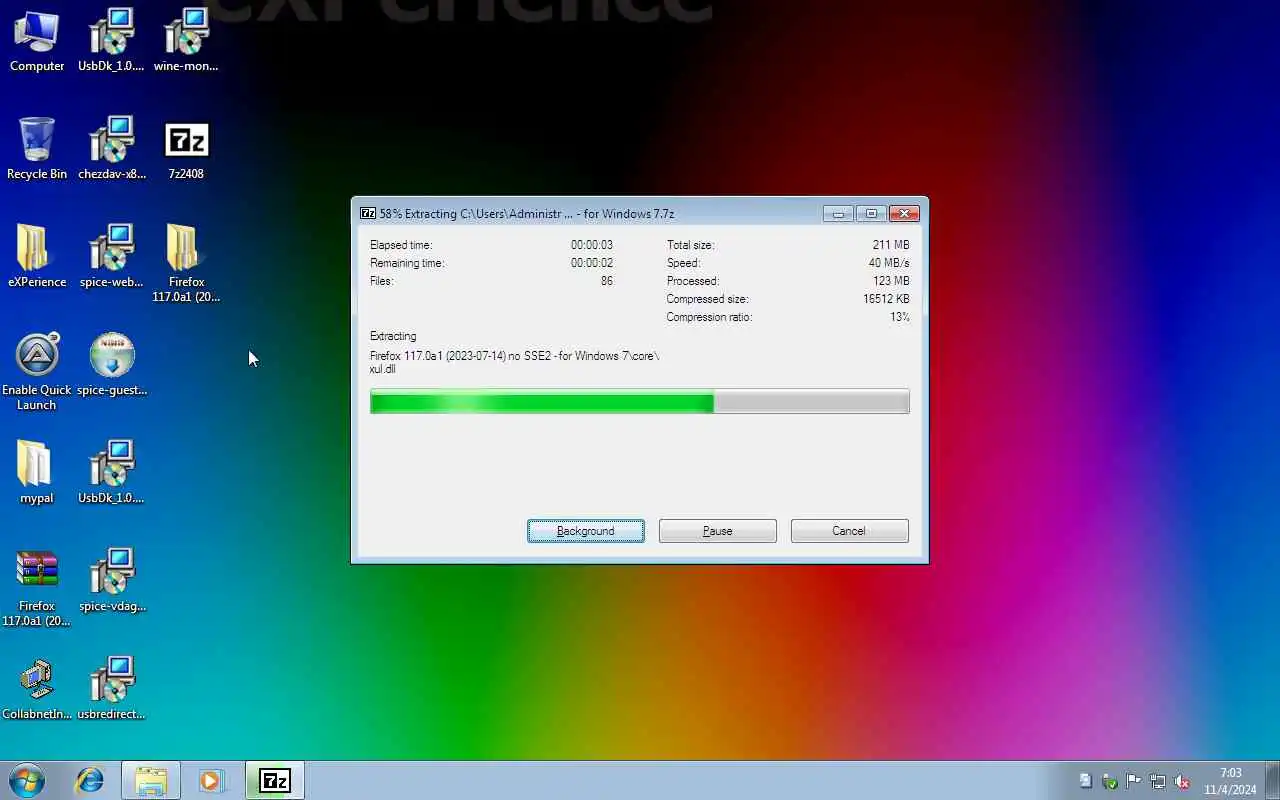Viewport: 1280px width, 800px height.
Task: Click the '123 MB' processed value
Action: (890, 281)
